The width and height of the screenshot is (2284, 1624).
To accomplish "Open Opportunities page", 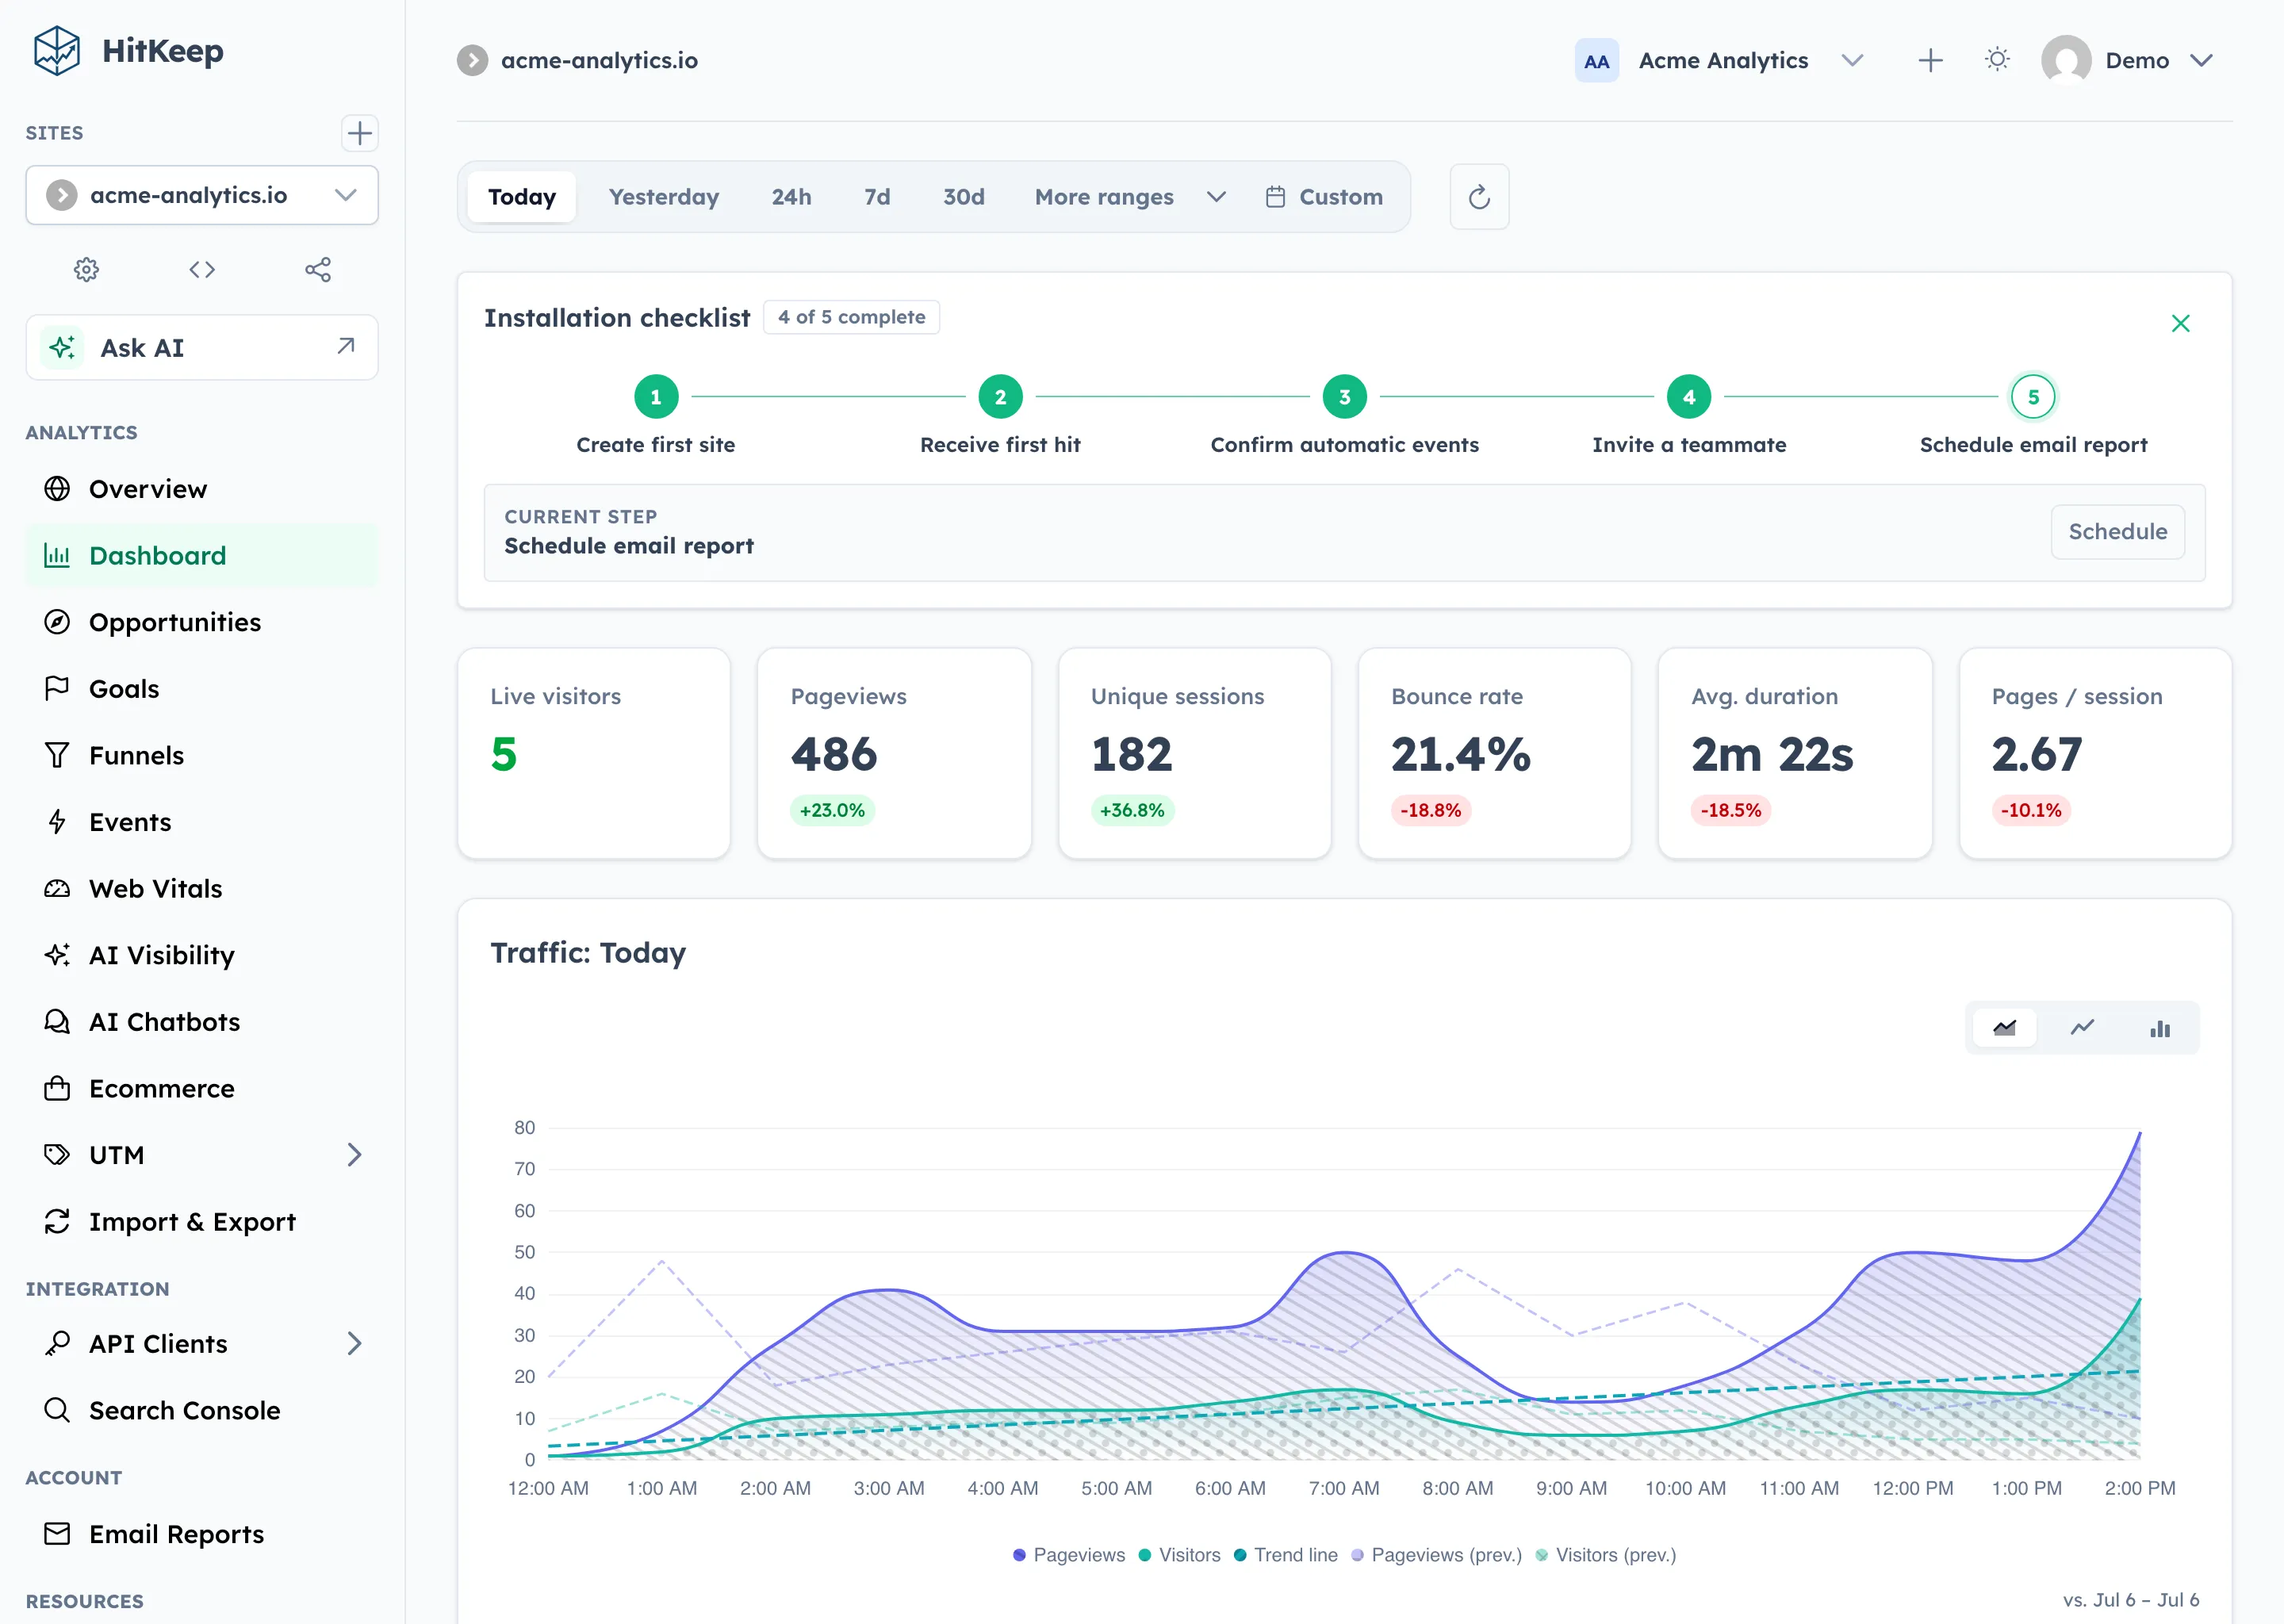I will (202, 622).
